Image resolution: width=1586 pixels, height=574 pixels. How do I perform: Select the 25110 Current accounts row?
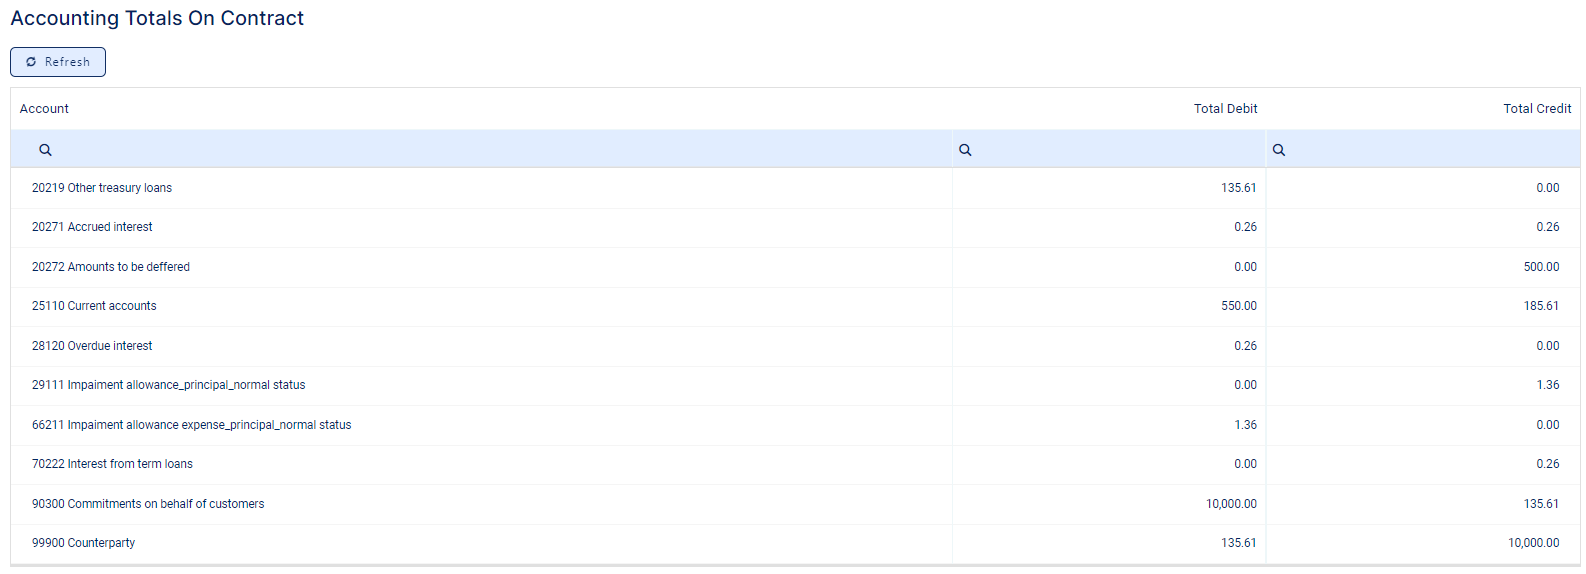point(94,306)
